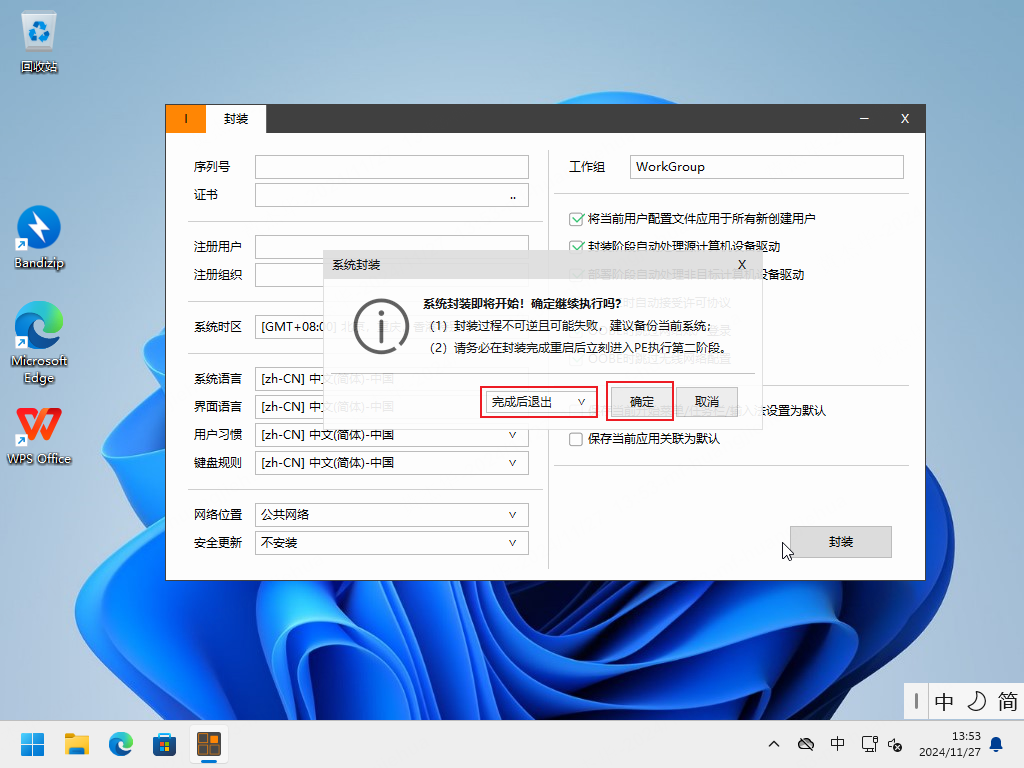
Task: Expand the 用户习惯 dropdown
Action: click(x=392, y=435)
